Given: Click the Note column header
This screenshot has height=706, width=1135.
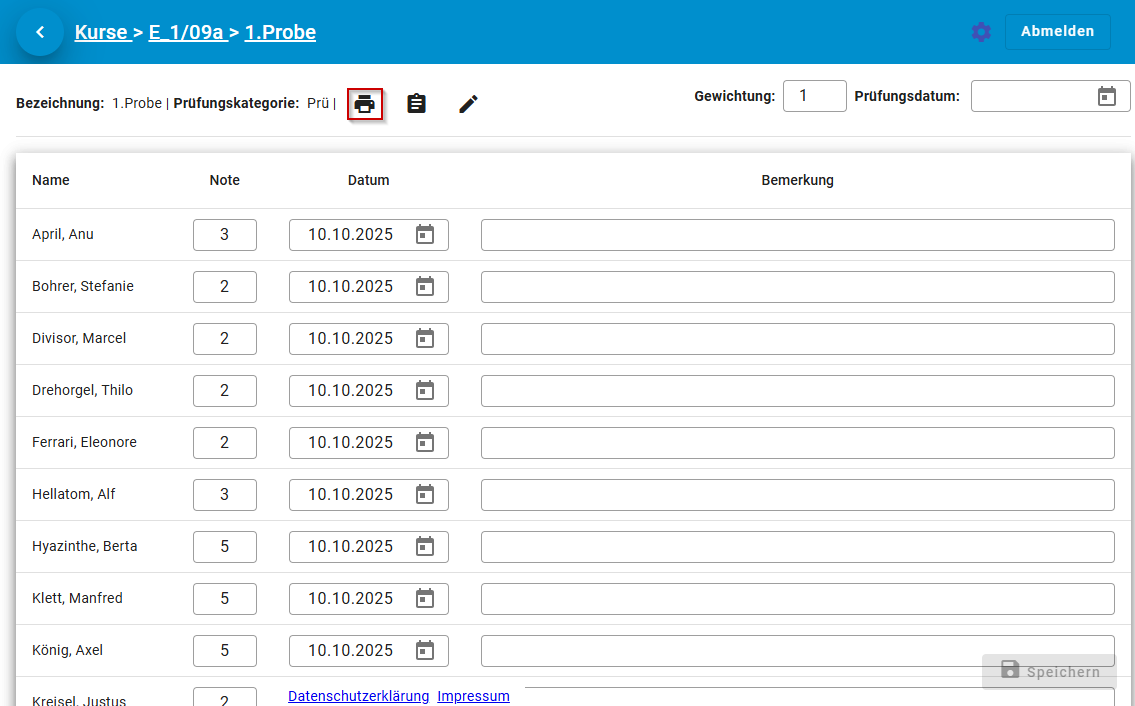Looking at the screenshot, I should click(x=224, y=180).
